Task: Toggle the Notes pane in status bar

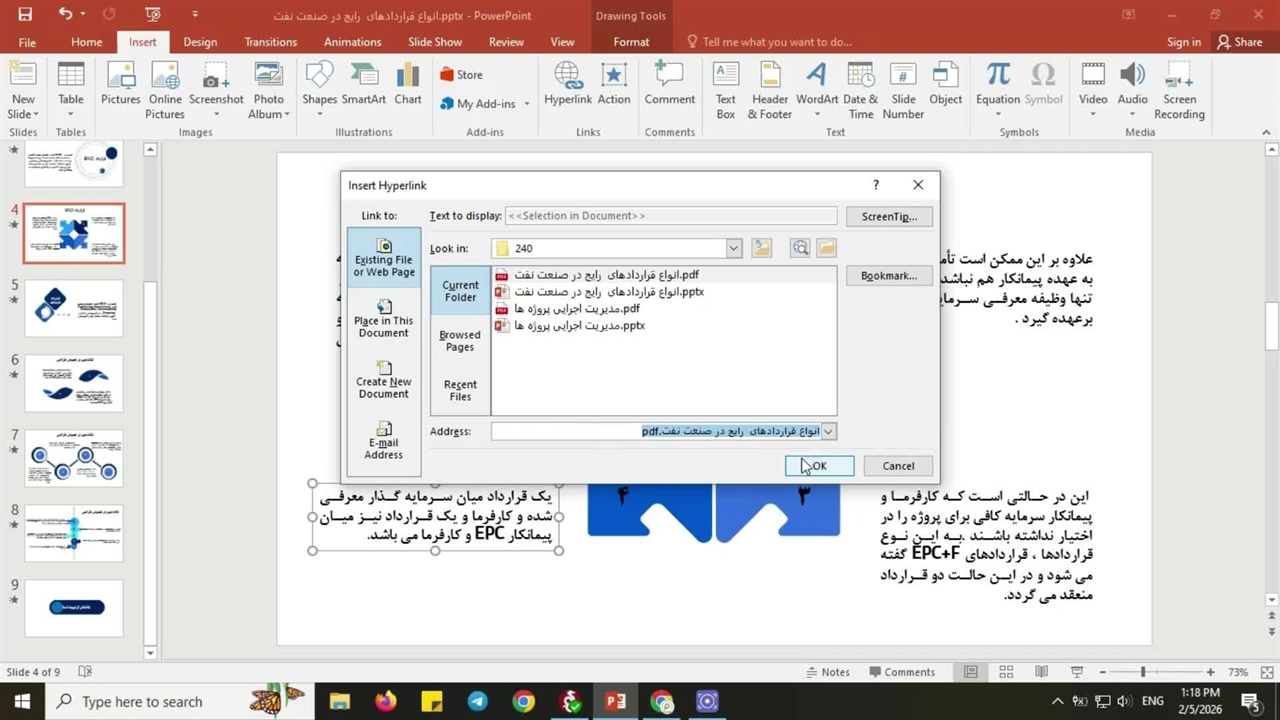Action: (x=826, y=672)
